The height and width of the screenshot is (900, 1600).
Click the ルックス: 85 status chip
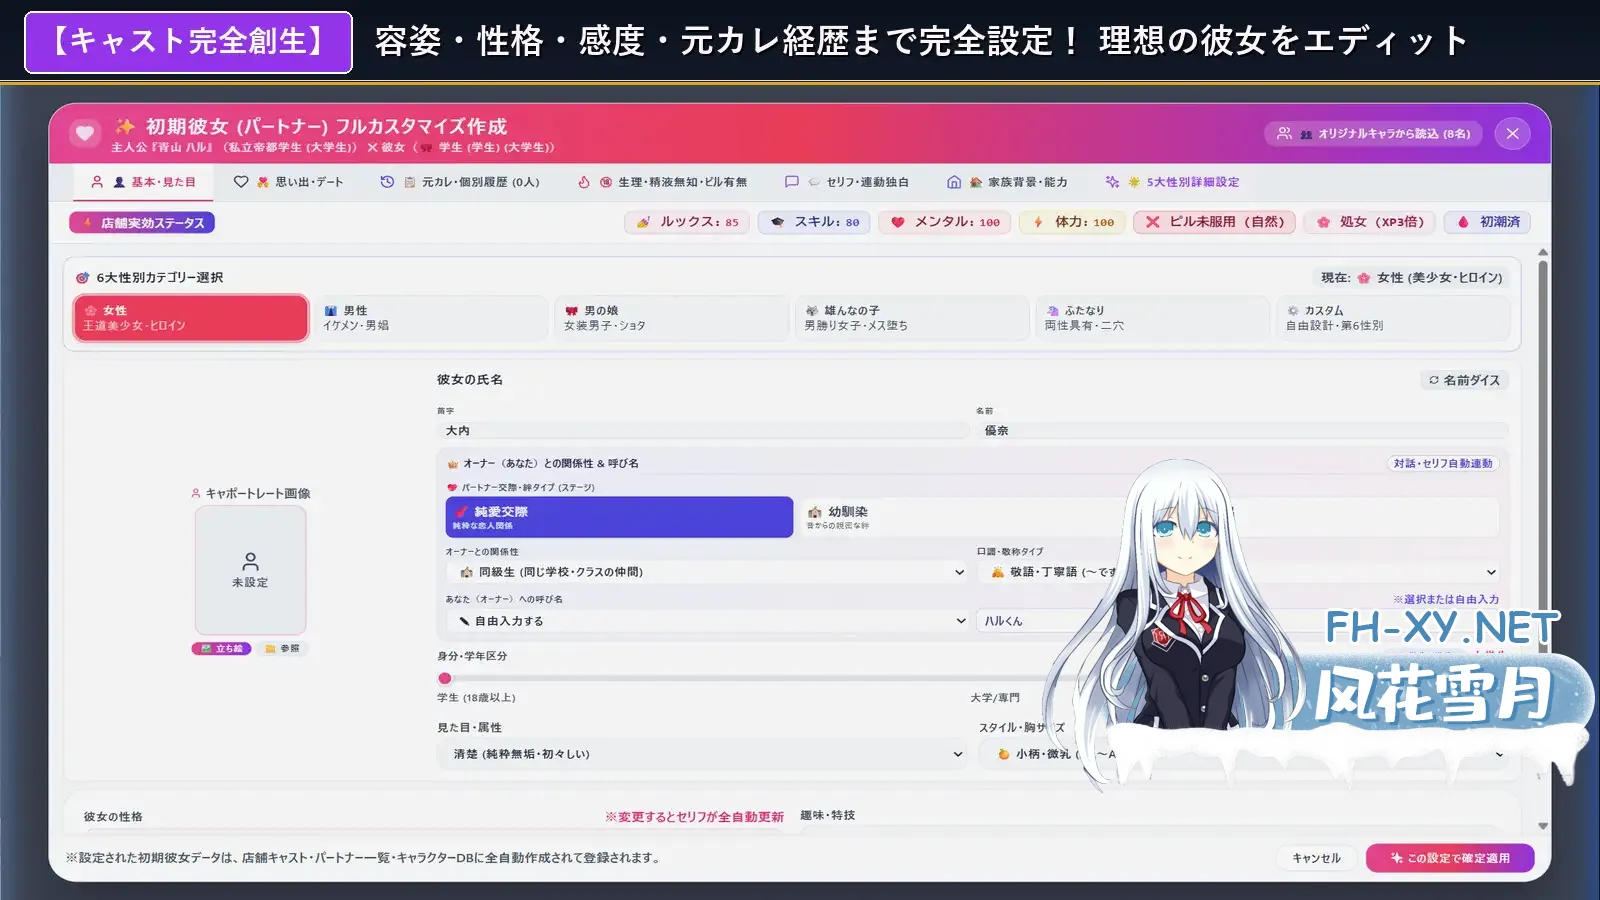(688, 222)
